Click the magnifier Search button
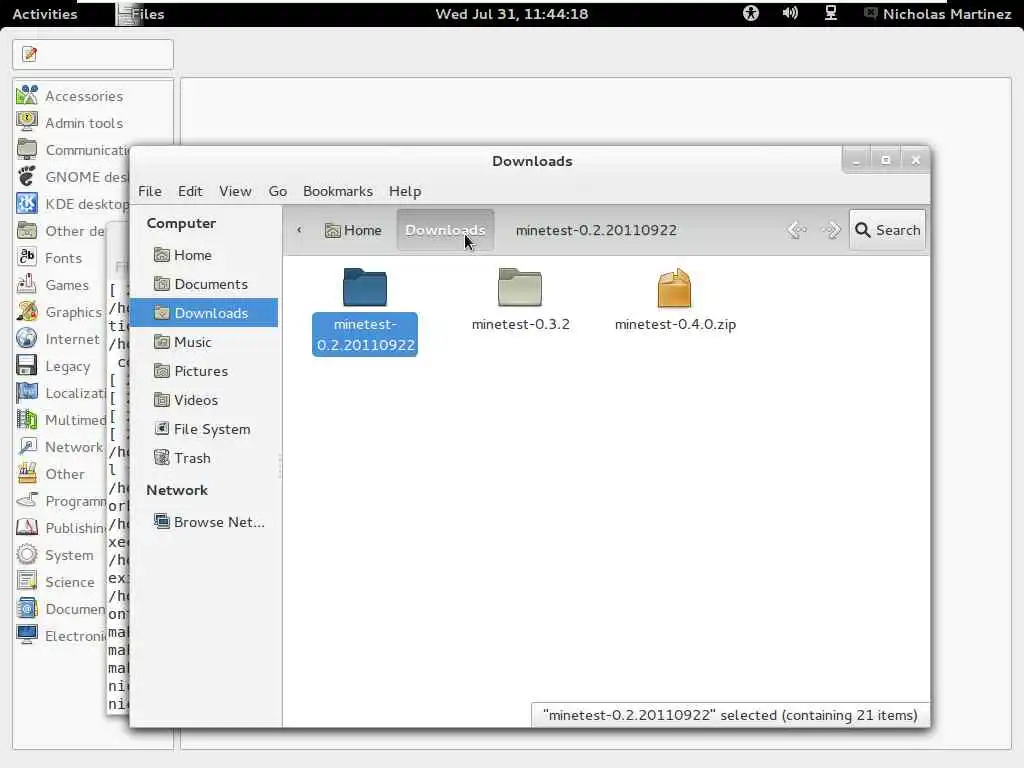The height and width of the screenshot is (768, 1024). (888, 230)
